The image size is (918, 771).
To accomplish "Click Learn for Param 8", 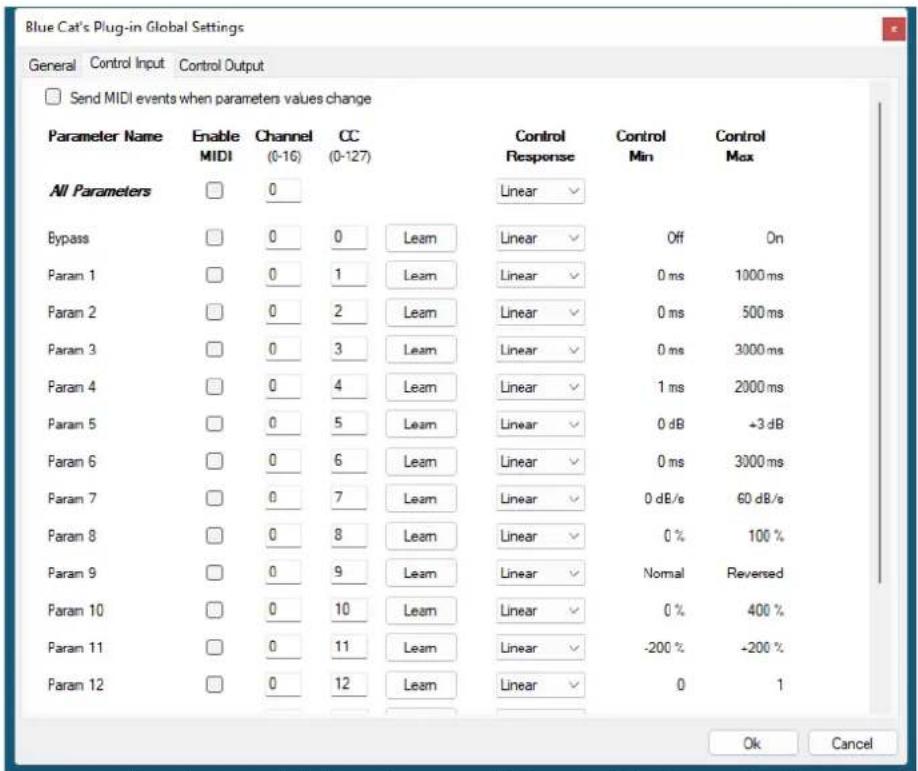I will pos(420,536).
